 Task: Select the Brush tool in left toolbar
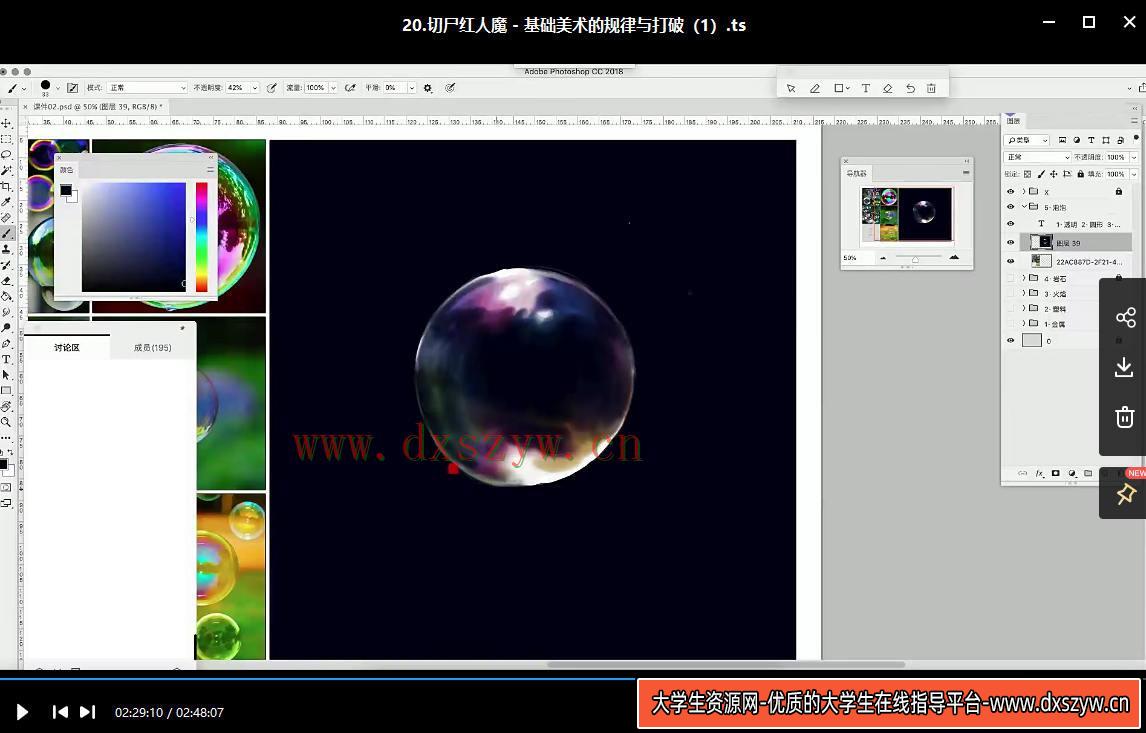7,234
